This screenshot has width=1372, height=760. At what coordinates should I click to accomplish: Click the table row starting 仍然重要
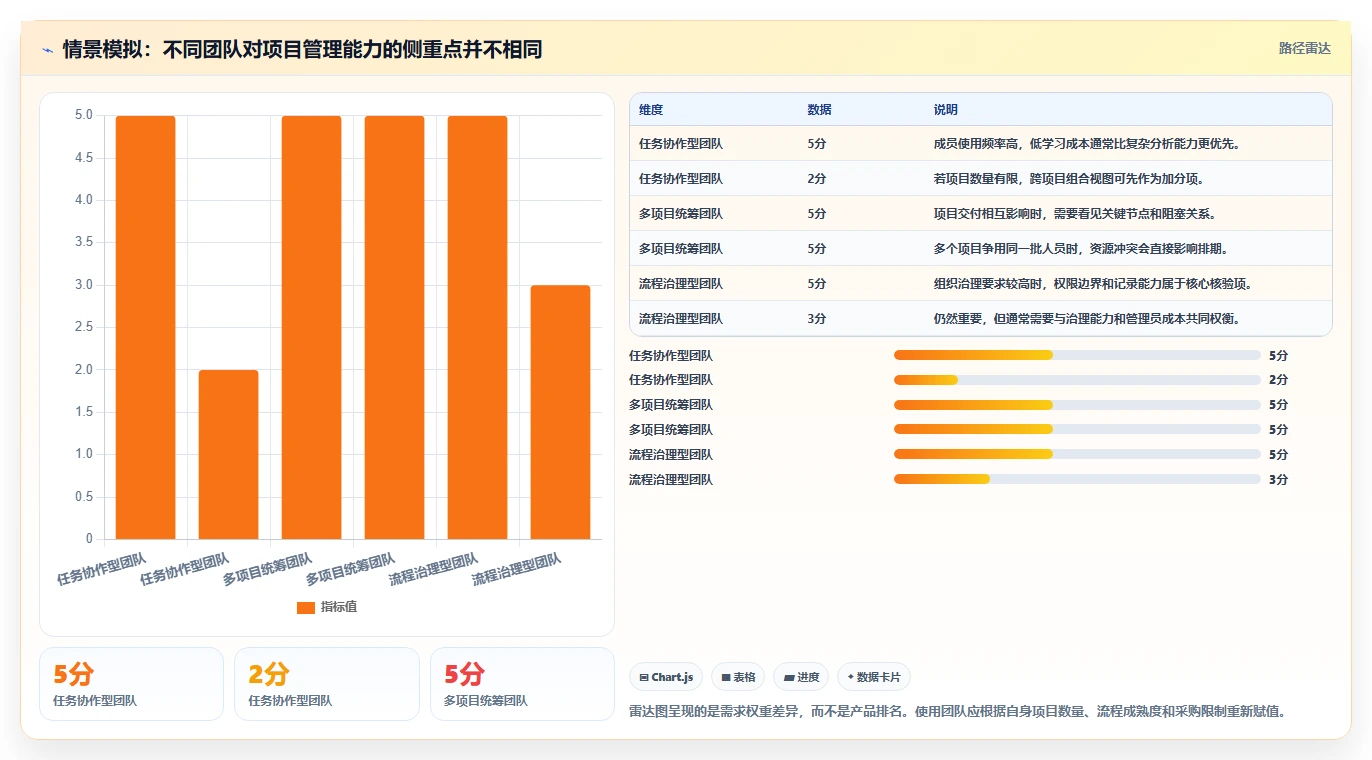tap(981, 319)
